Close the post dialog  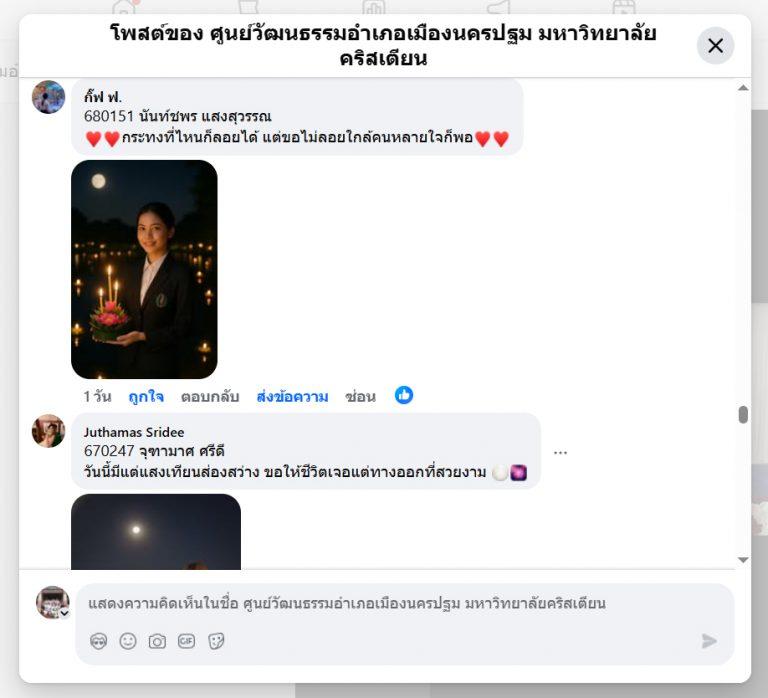[716, 46]
